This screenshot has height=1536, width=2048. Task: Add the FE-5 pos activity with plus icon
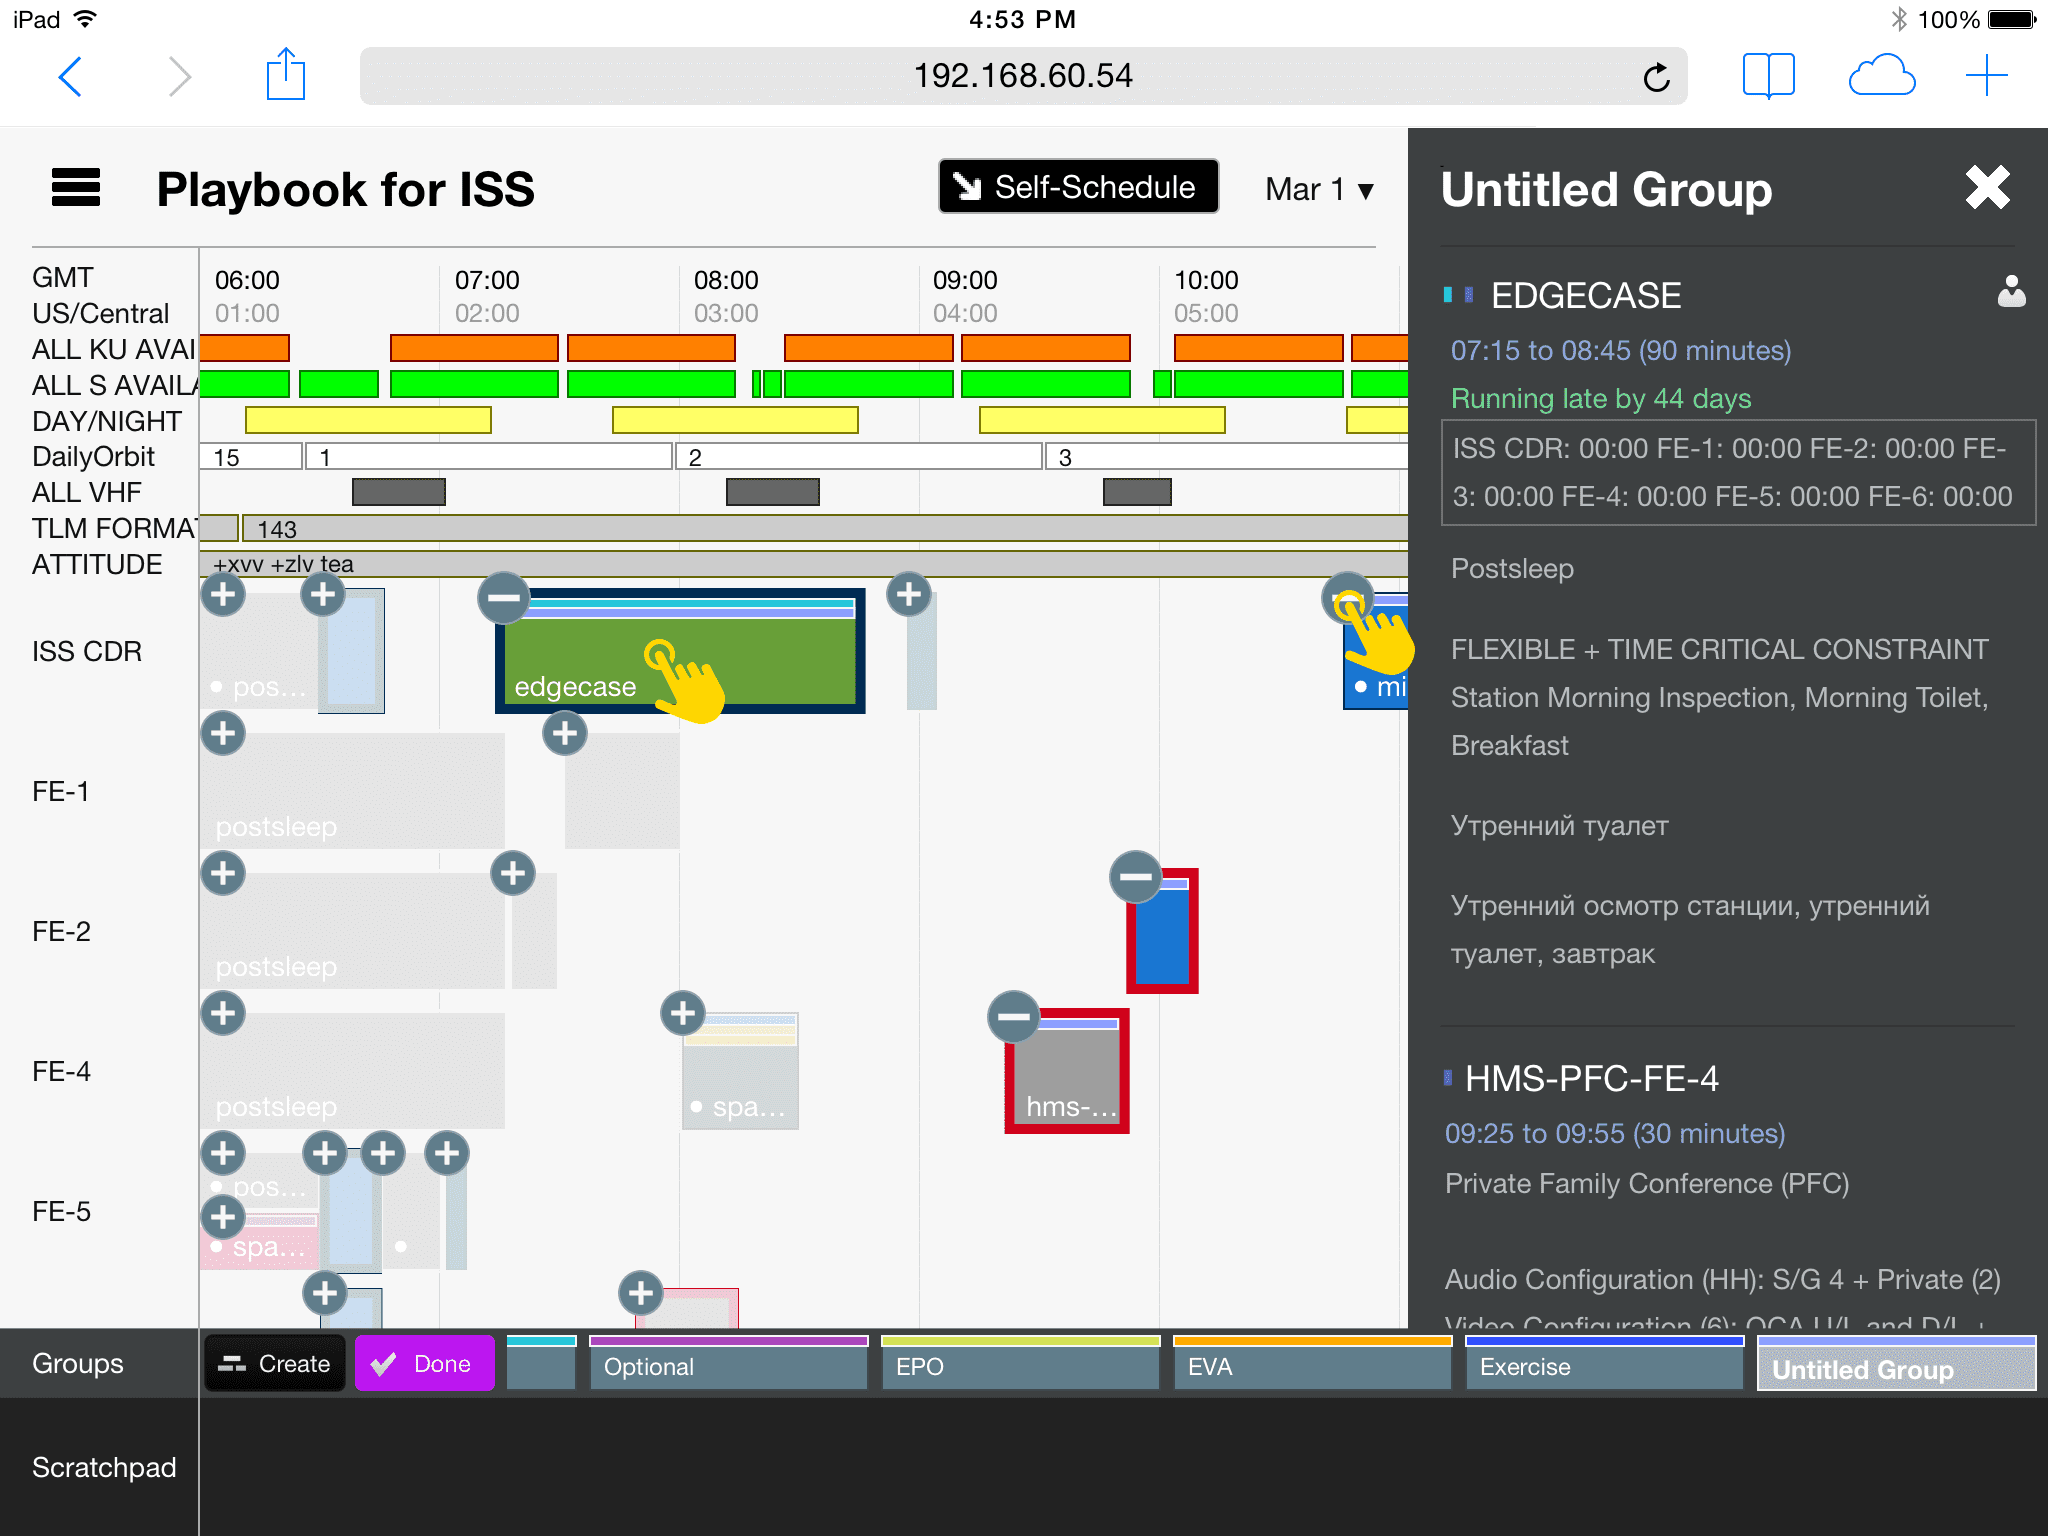pos(223,1153)
